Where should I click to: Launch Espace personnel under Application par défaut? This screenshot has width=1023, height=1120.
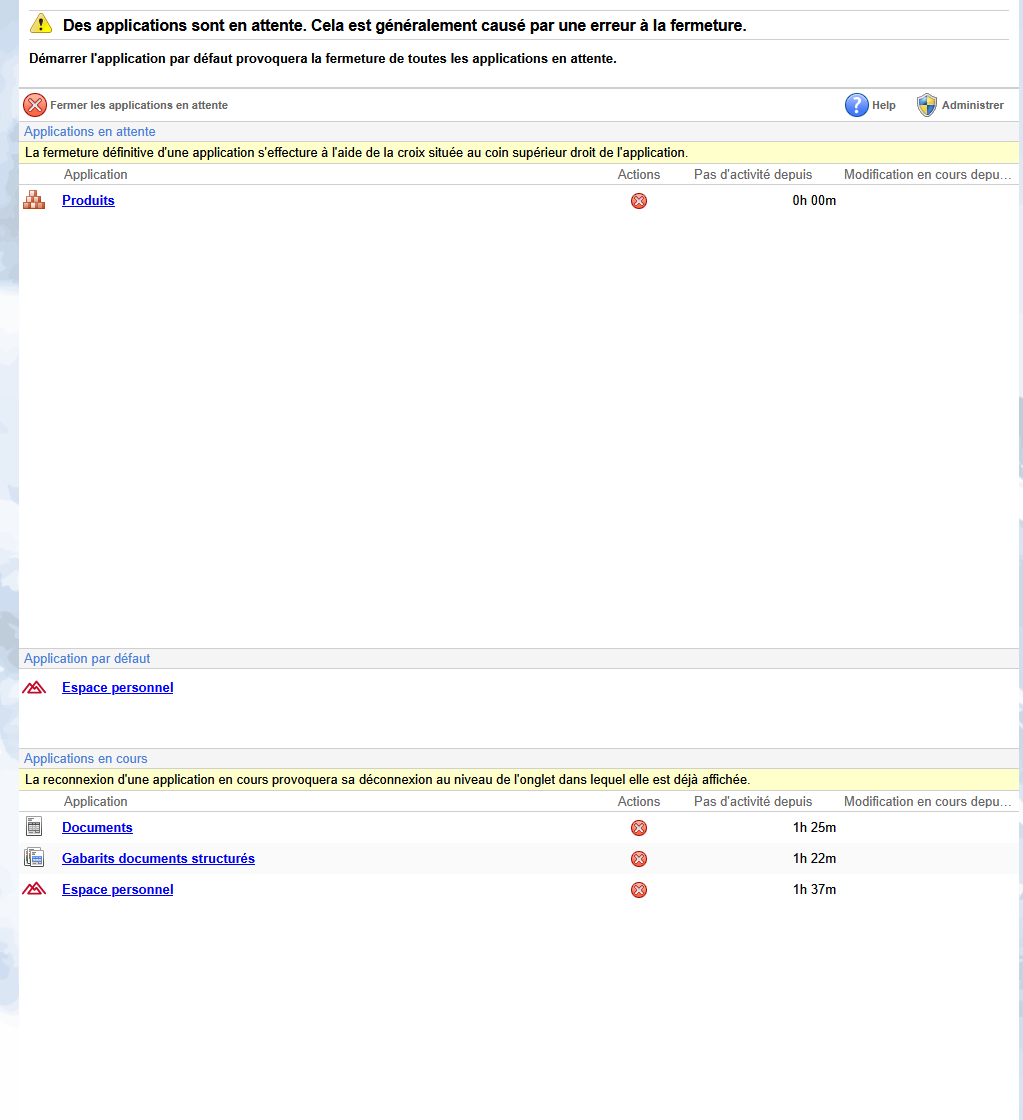(117, 688)
